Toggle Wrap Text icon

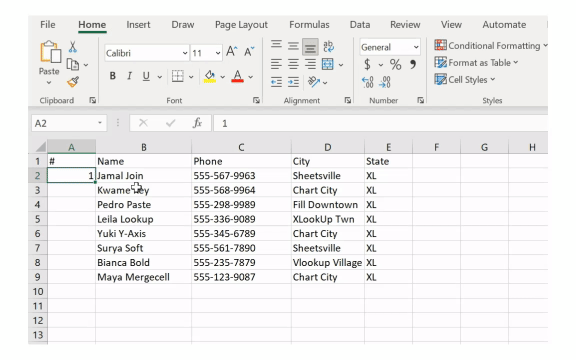328,46
